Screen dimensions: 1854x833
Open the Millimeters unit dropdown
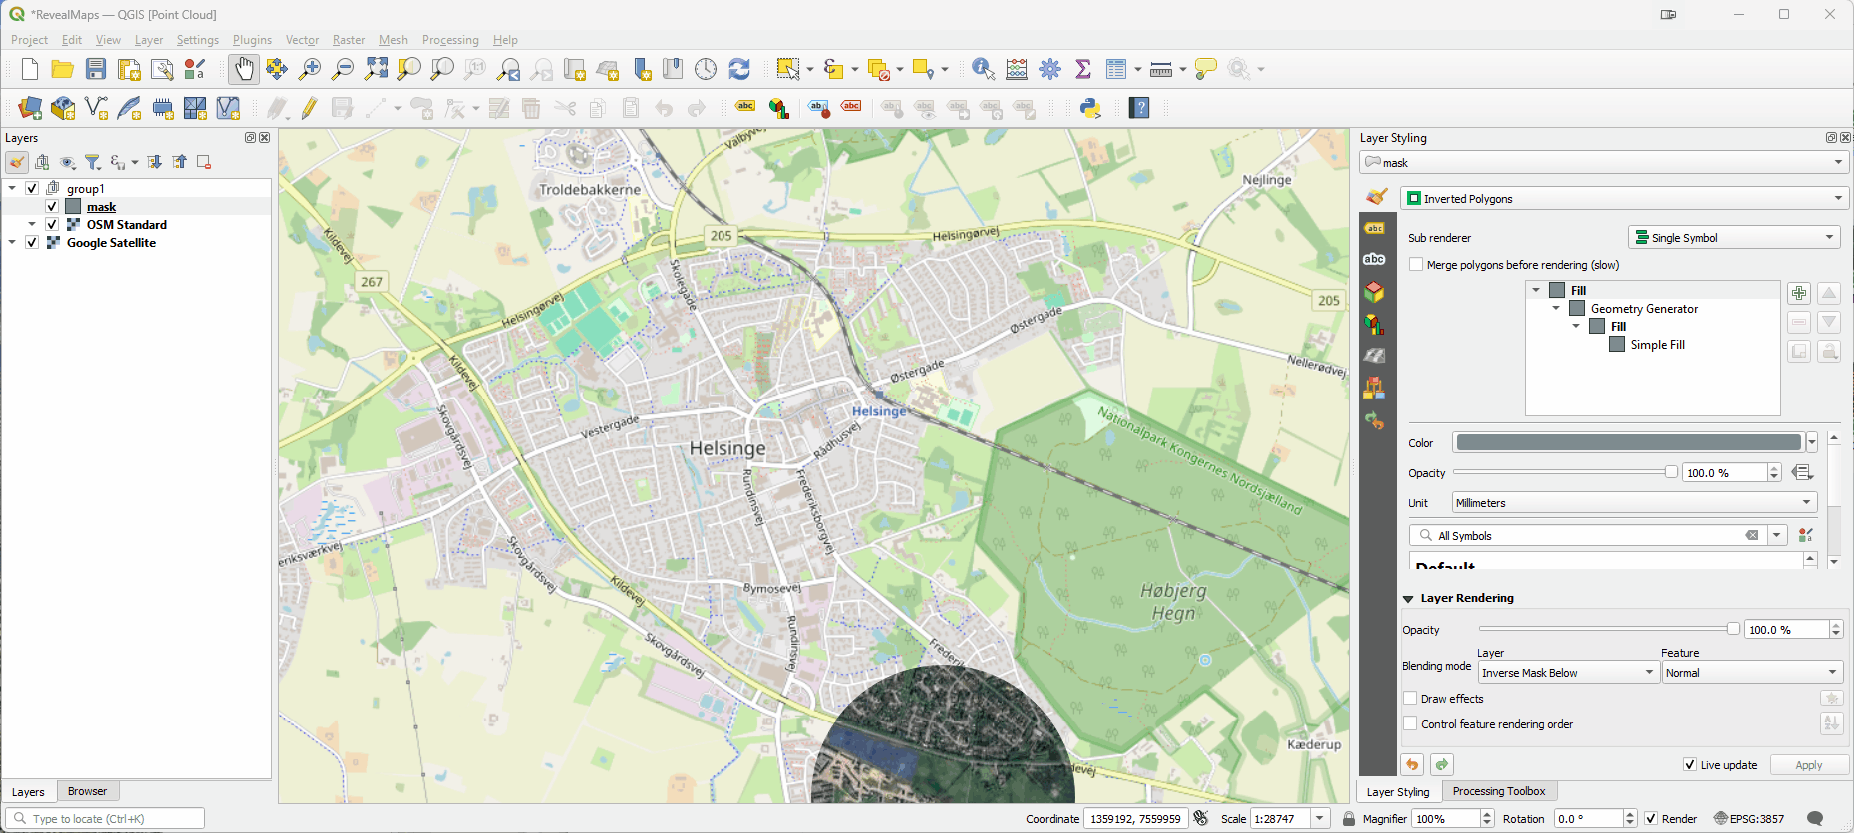1635,502
